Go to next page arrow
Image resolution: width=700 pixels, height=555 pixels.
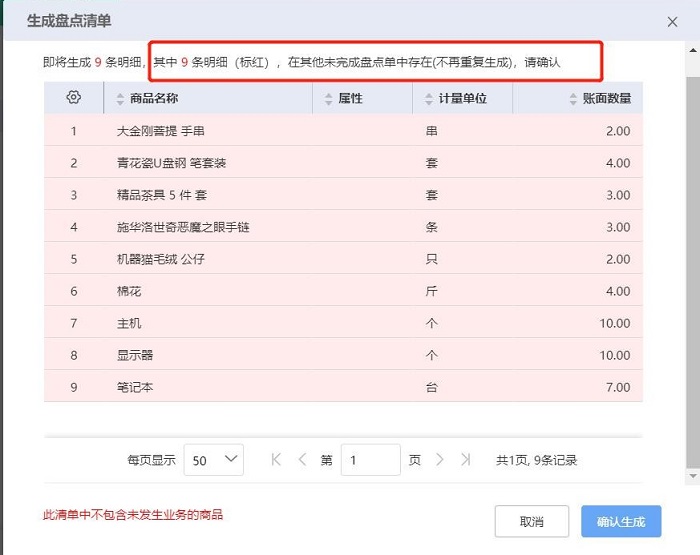440,459
